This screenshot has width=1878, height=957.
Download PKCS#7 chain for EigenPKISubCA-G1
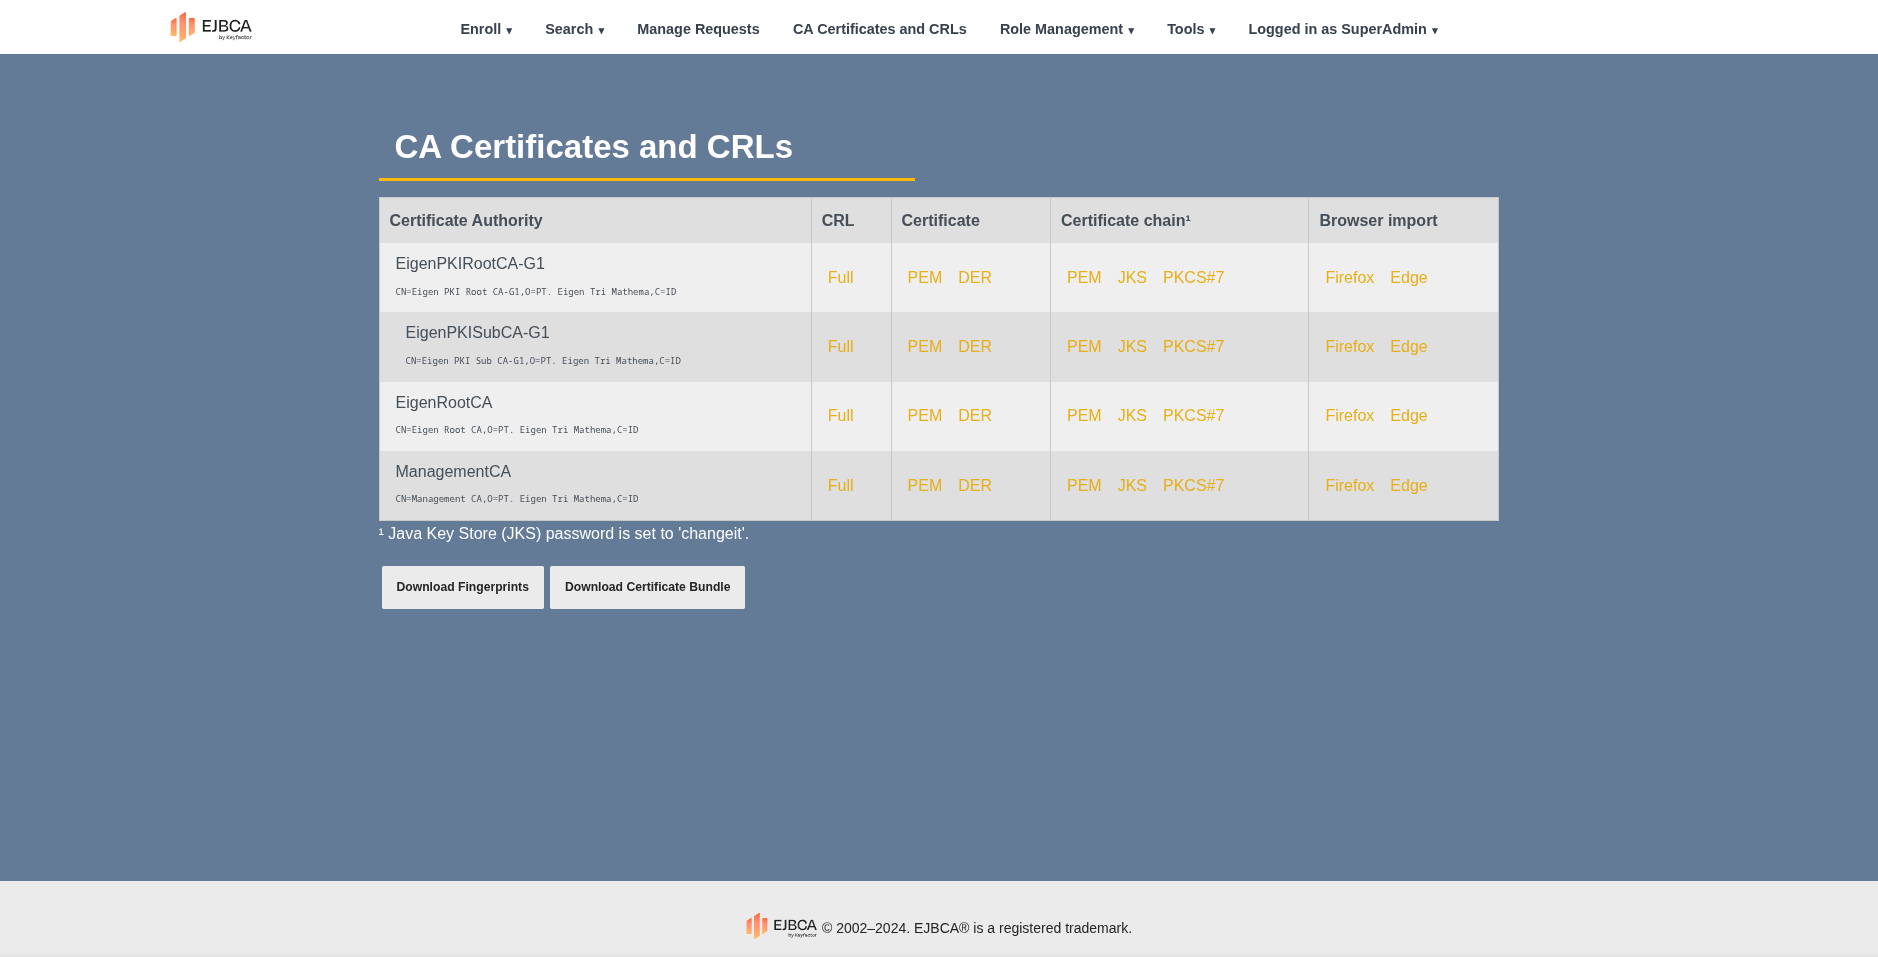point(1193,347)
